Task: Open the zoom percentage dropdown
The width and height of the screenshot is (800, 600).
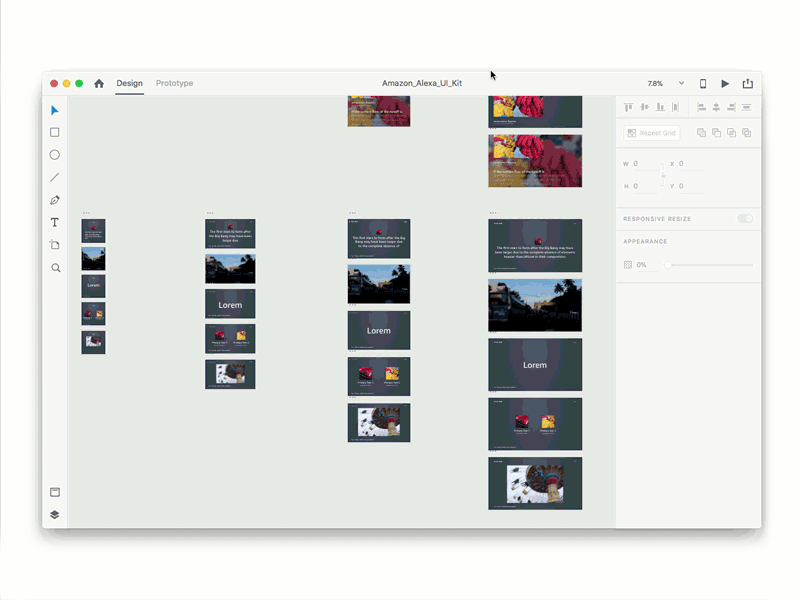Action: [681, 83]
